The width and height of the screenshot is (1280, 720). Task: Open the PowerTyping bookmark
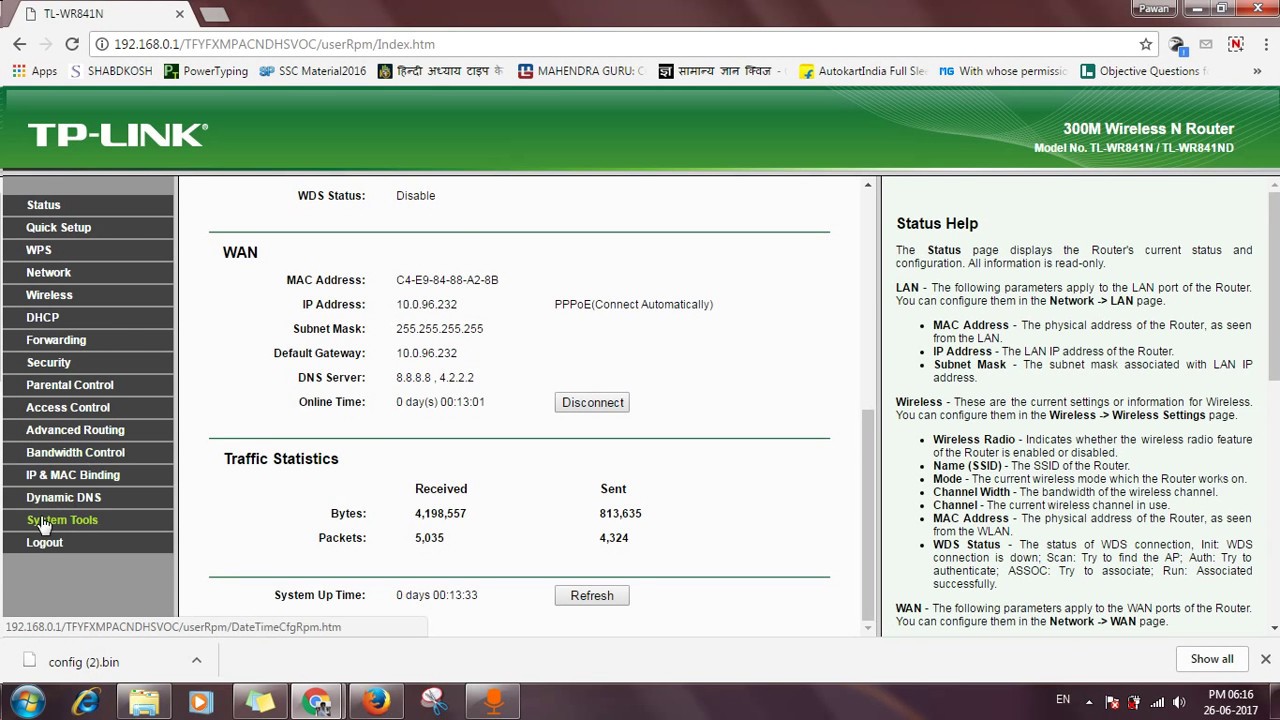pos(206,71)
